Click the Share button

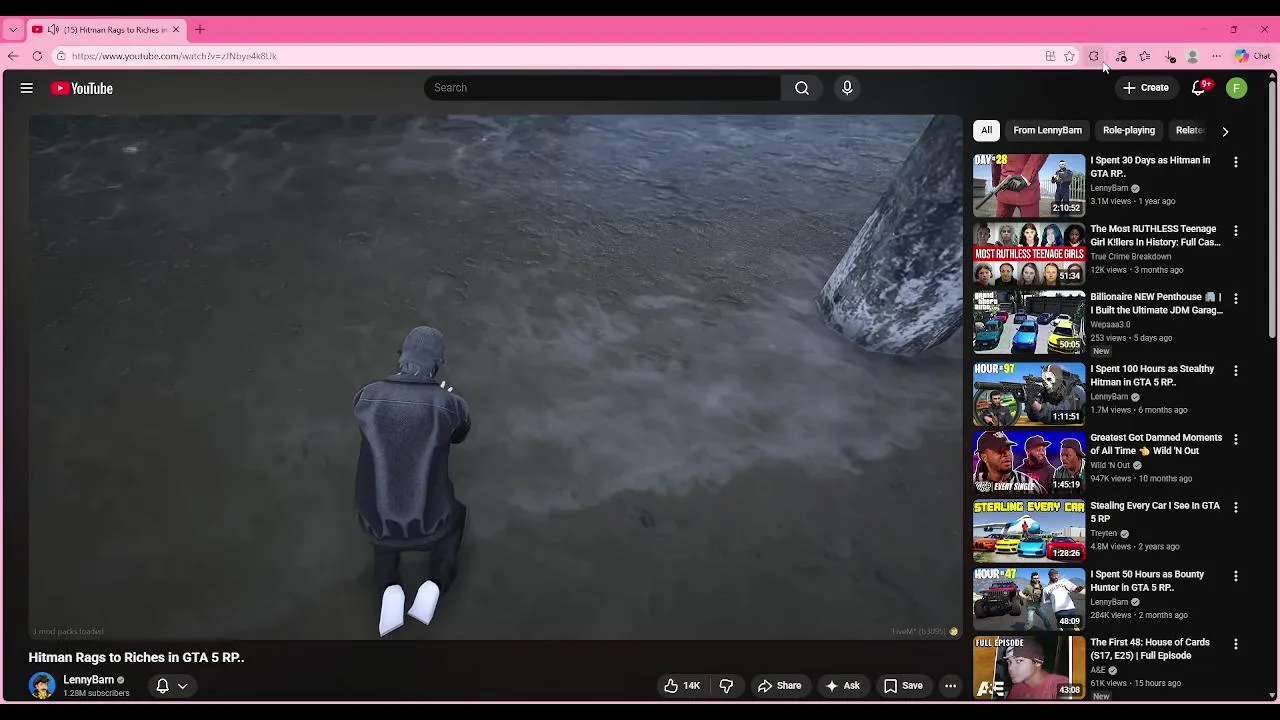tap(779, 686)
